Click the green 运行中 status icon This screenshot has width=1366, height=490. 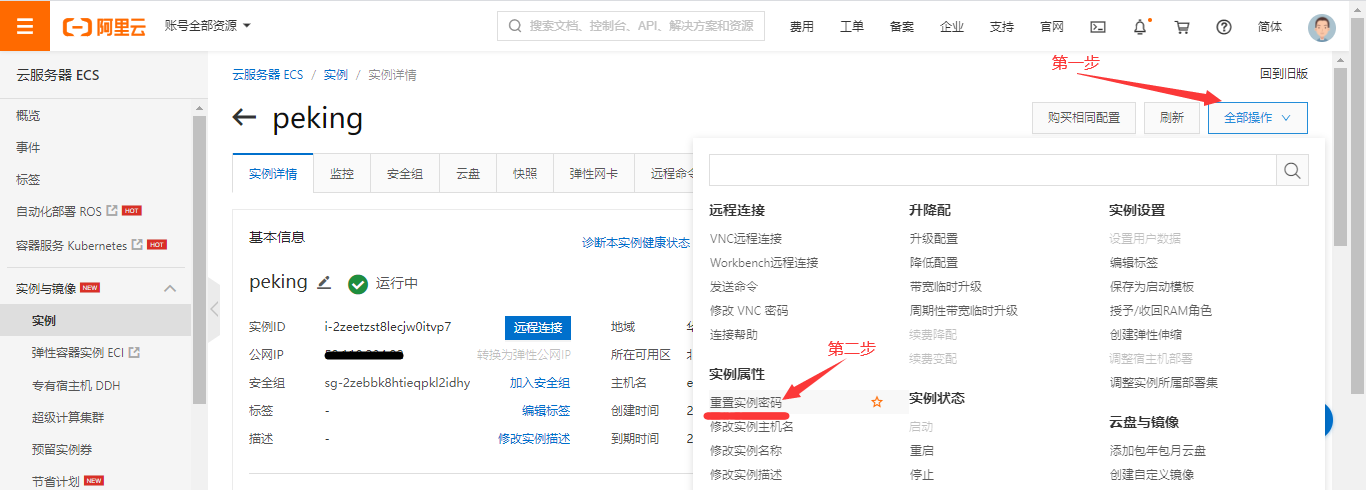tap(358, 284)
